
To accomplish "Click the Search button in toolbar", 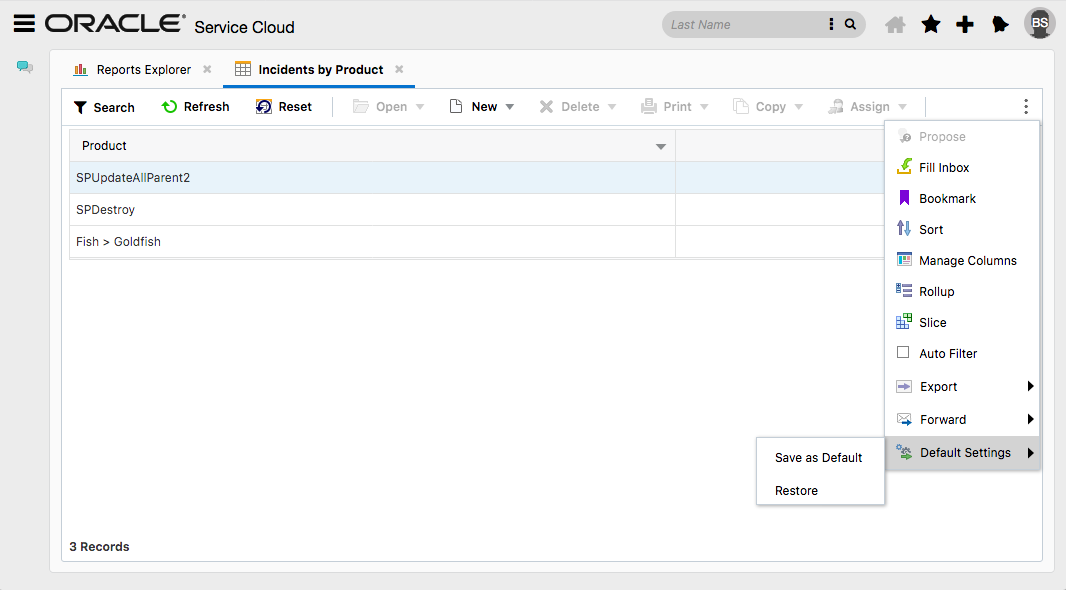I will click(104, 107).
